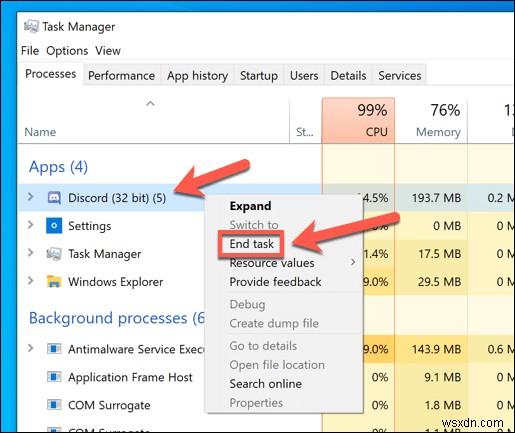Click the Antimalware Service Executable icon

click(54, 349)
